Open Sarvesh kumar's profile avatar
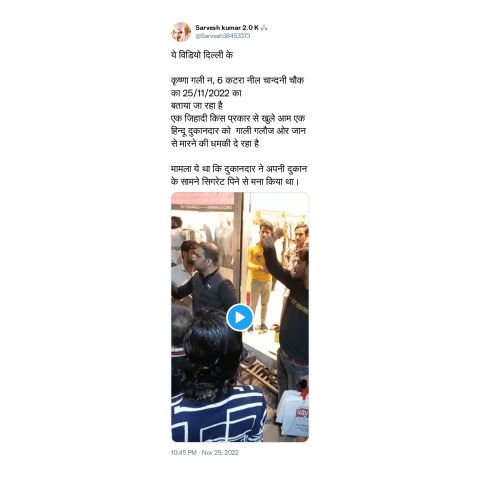Viewport: 480px width, 480px height. pyautogui.click(x=181, y=32)
